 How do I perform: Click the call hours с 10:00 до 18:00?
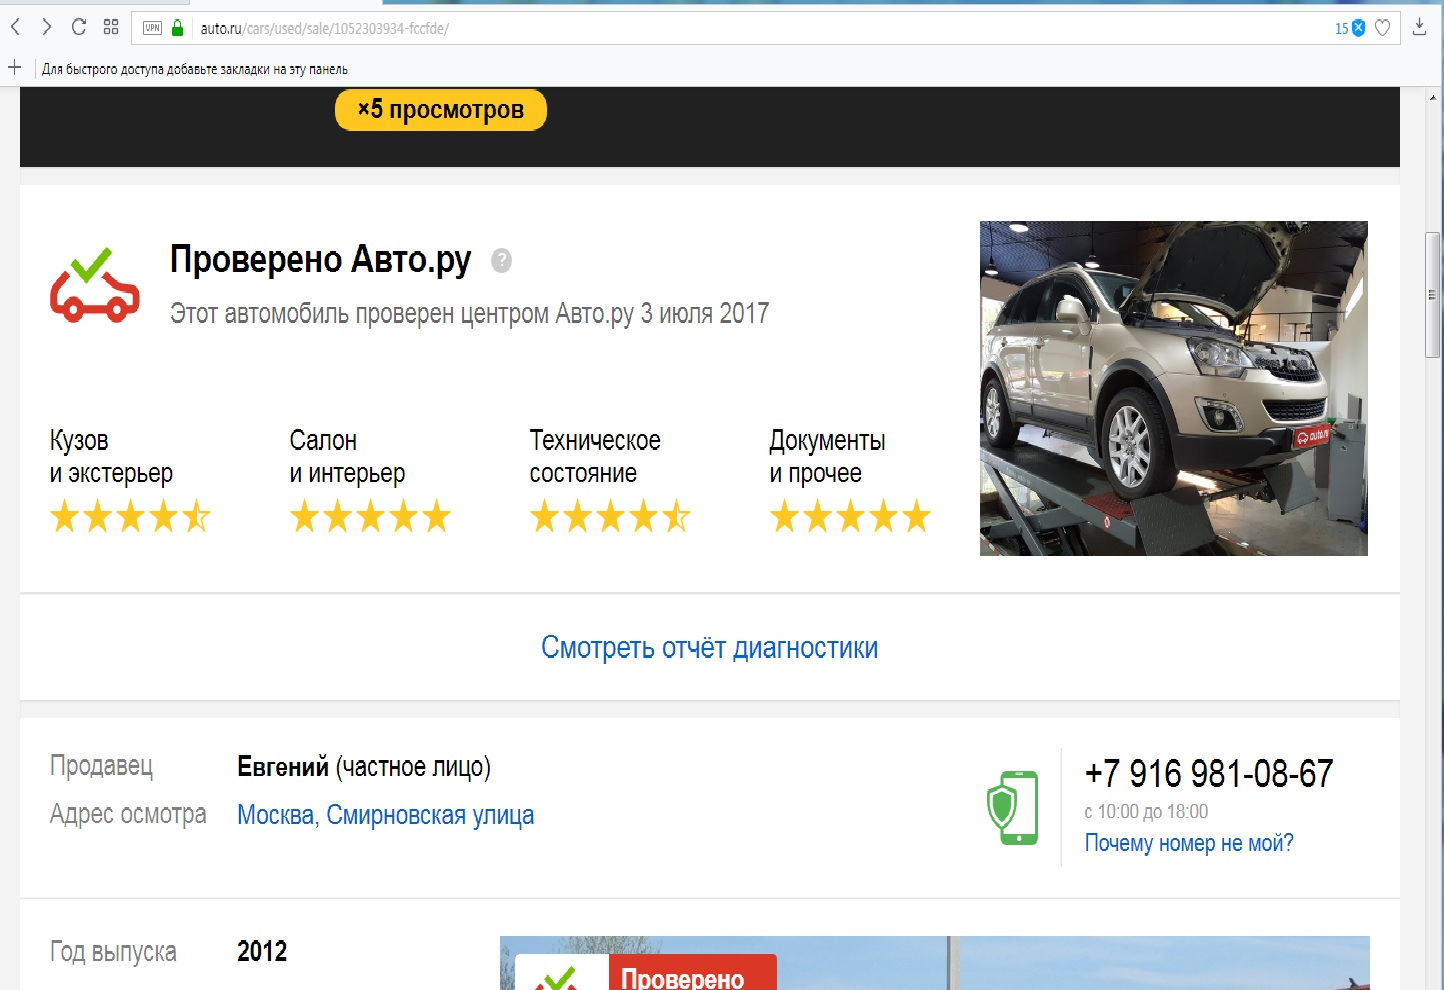click(1146, 812)
